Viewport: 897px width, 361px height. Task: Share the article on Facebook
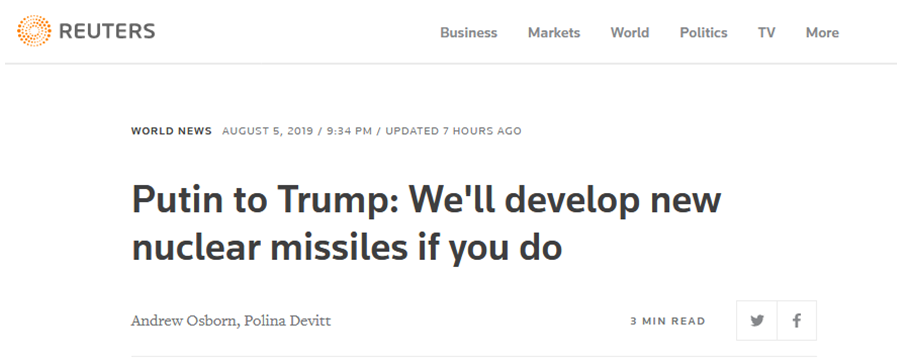(x=796, y=321)
